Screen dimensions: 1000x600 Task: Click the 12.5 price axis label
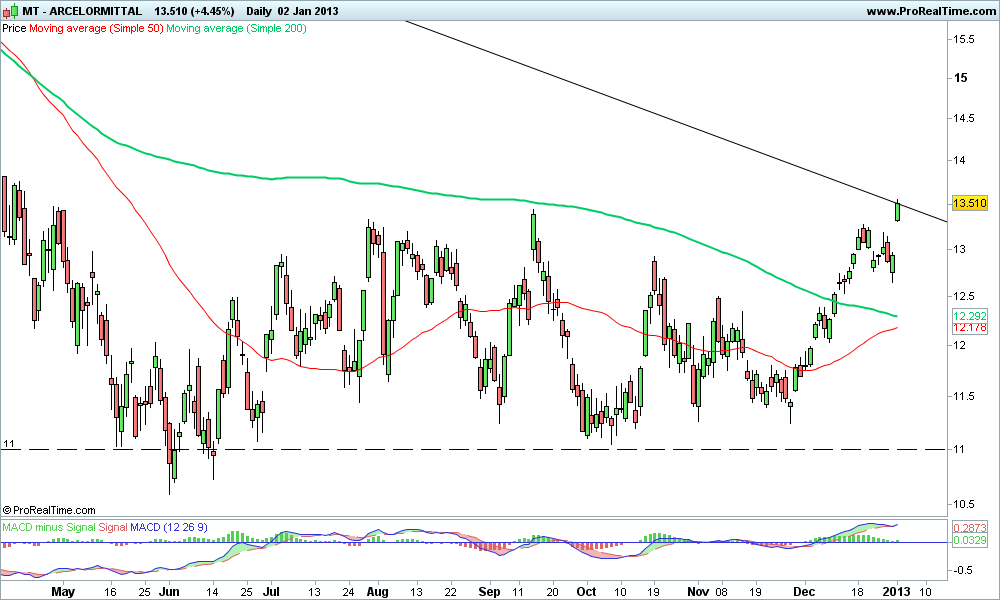[x=963, y=296]
